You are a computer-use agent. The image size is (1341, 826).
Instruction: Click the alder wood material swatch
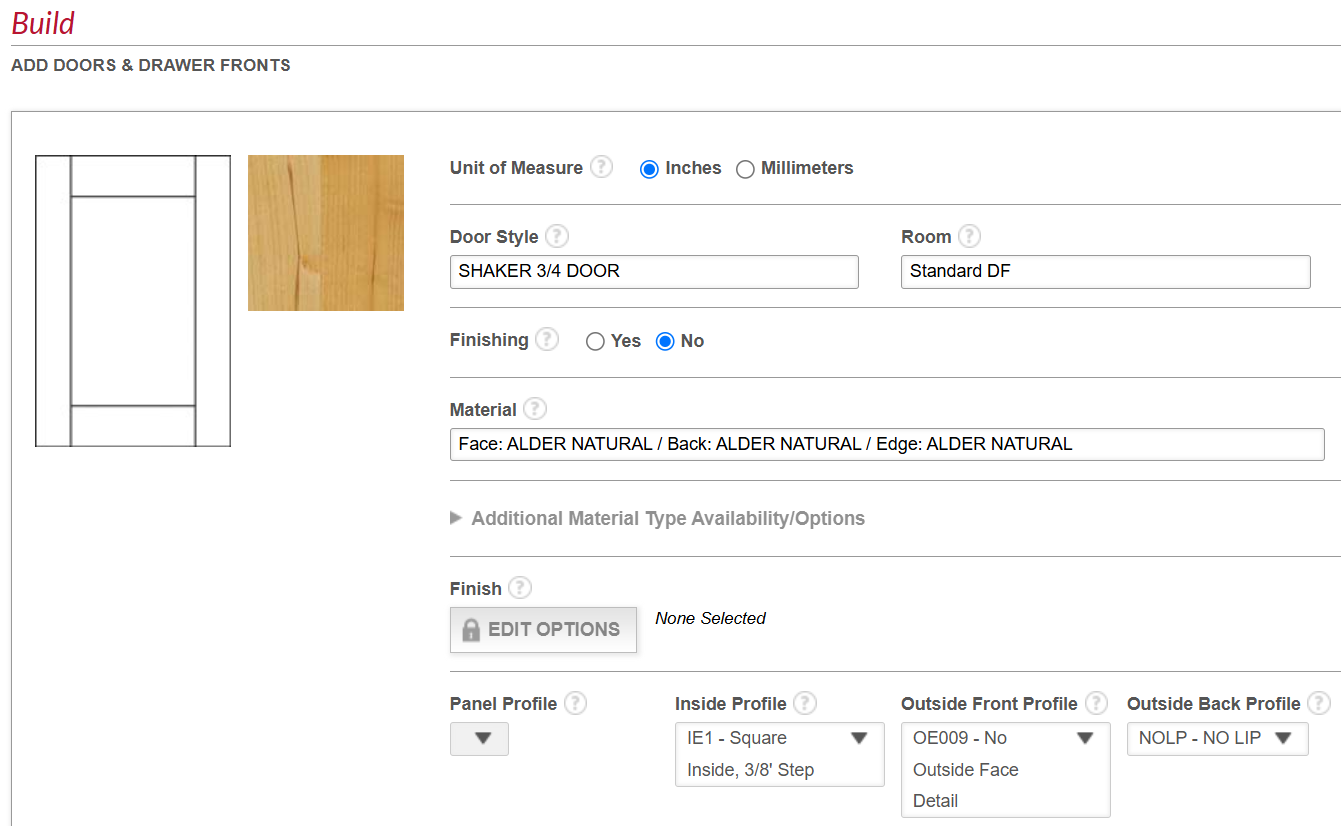pos(326,233)
